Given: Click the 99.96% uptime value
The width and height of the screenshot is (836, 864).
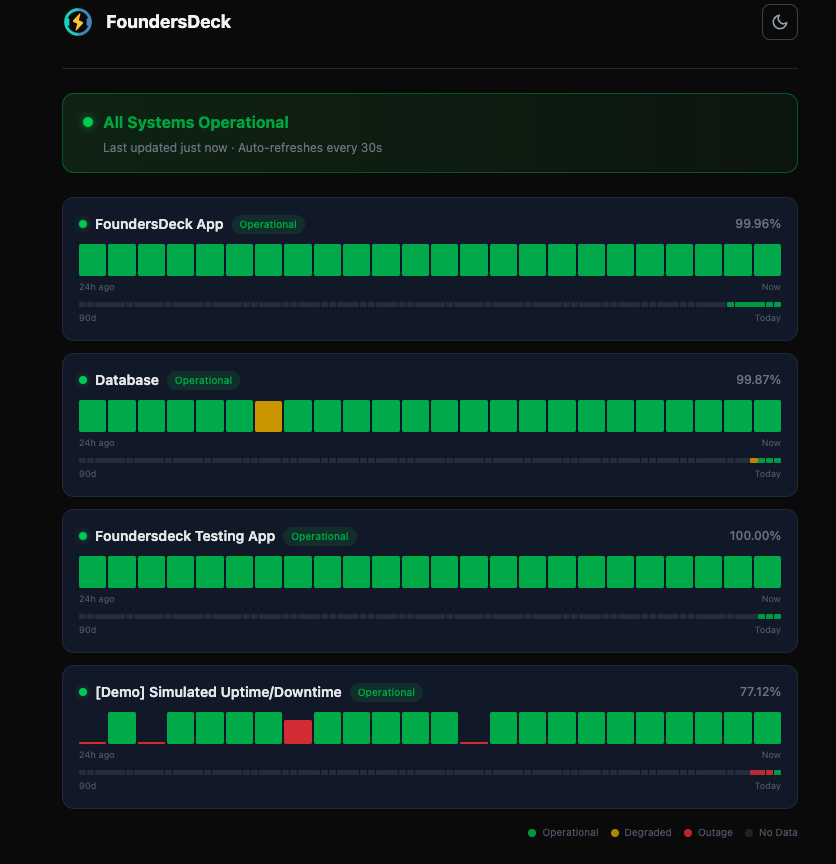Looking at the screenshot, I should tap(757, 224).
